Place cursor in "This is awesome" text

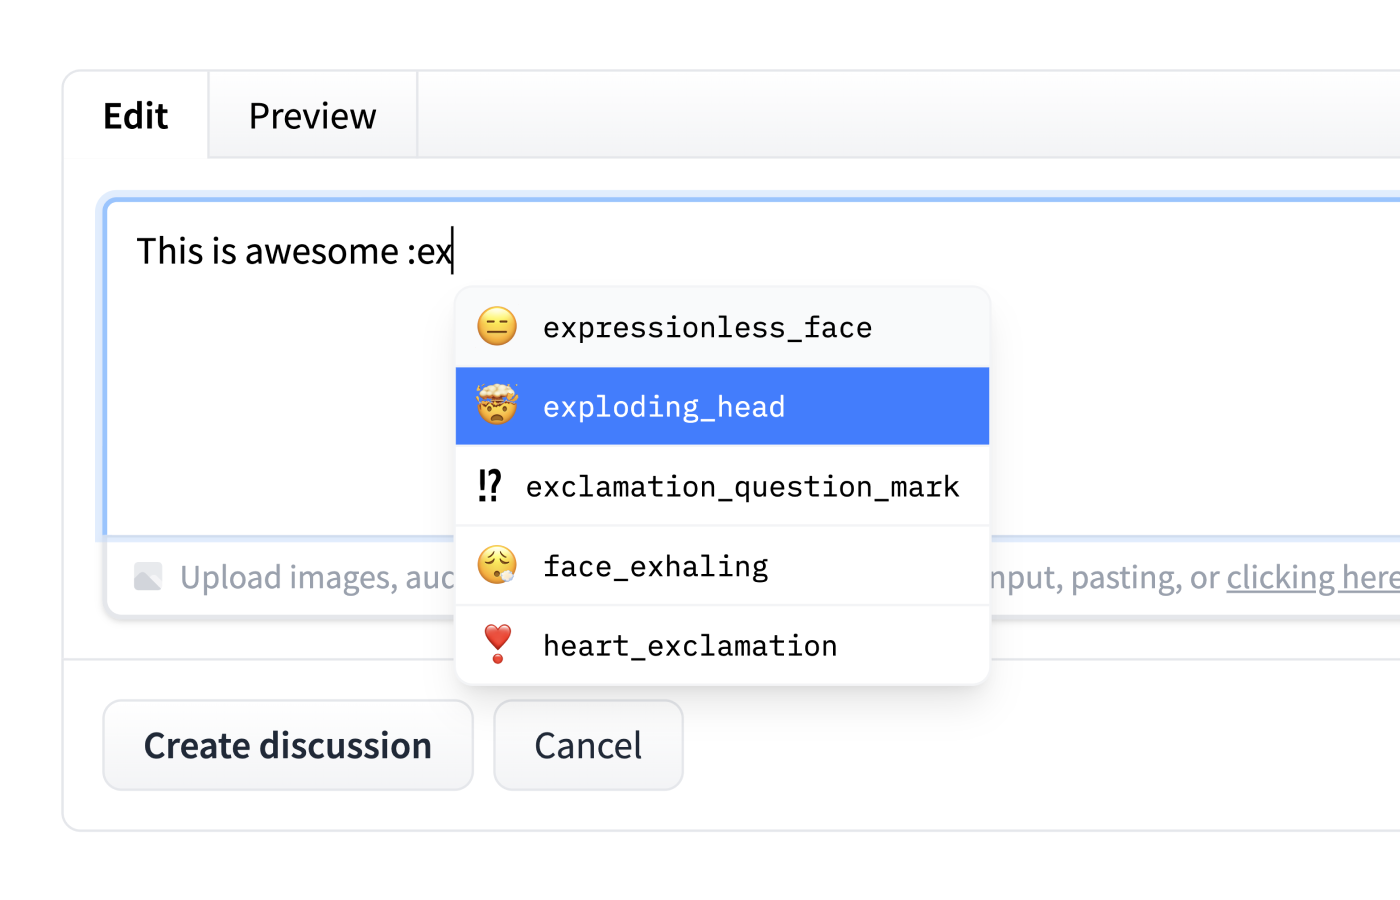click(267, 251)
